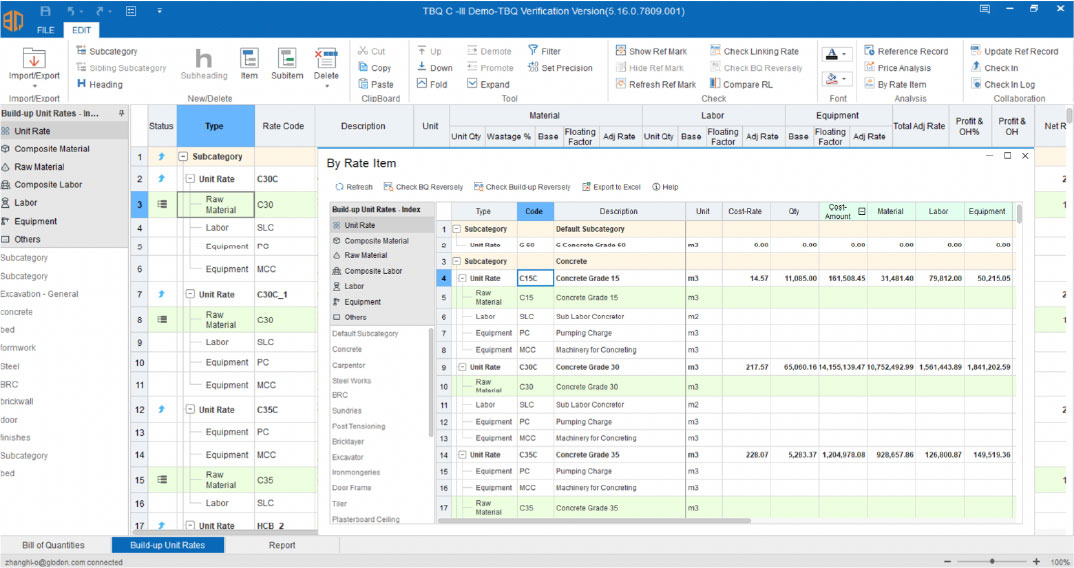Switch to the Bill of Quantities tab
1074x568 pixels.
point(54,545)
